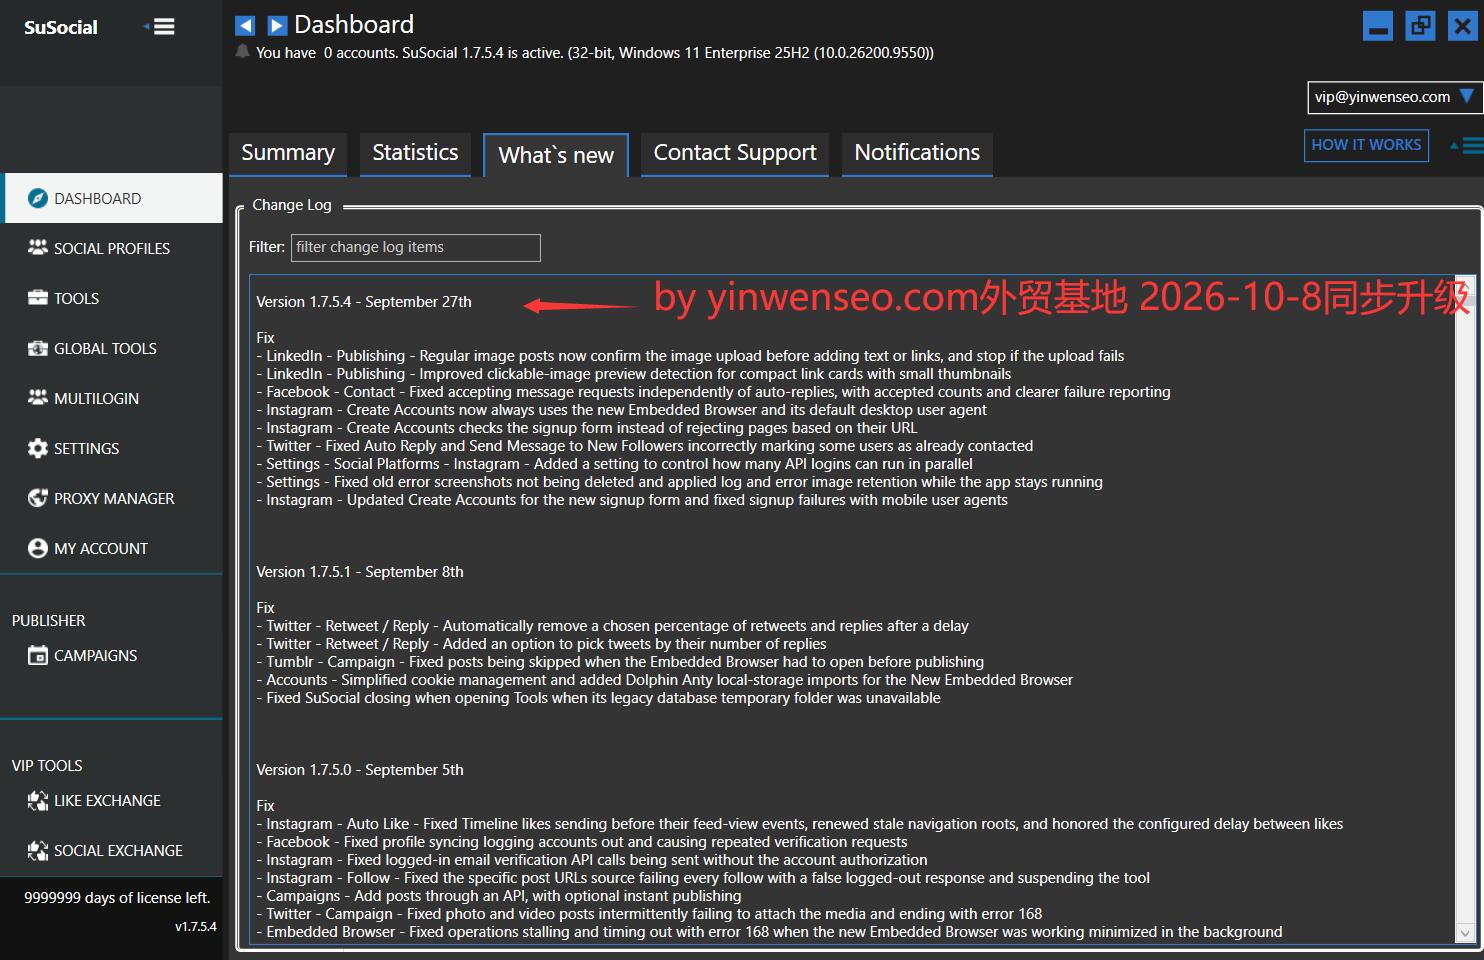Open My Account in the sidebar

[x=112, y=548]
